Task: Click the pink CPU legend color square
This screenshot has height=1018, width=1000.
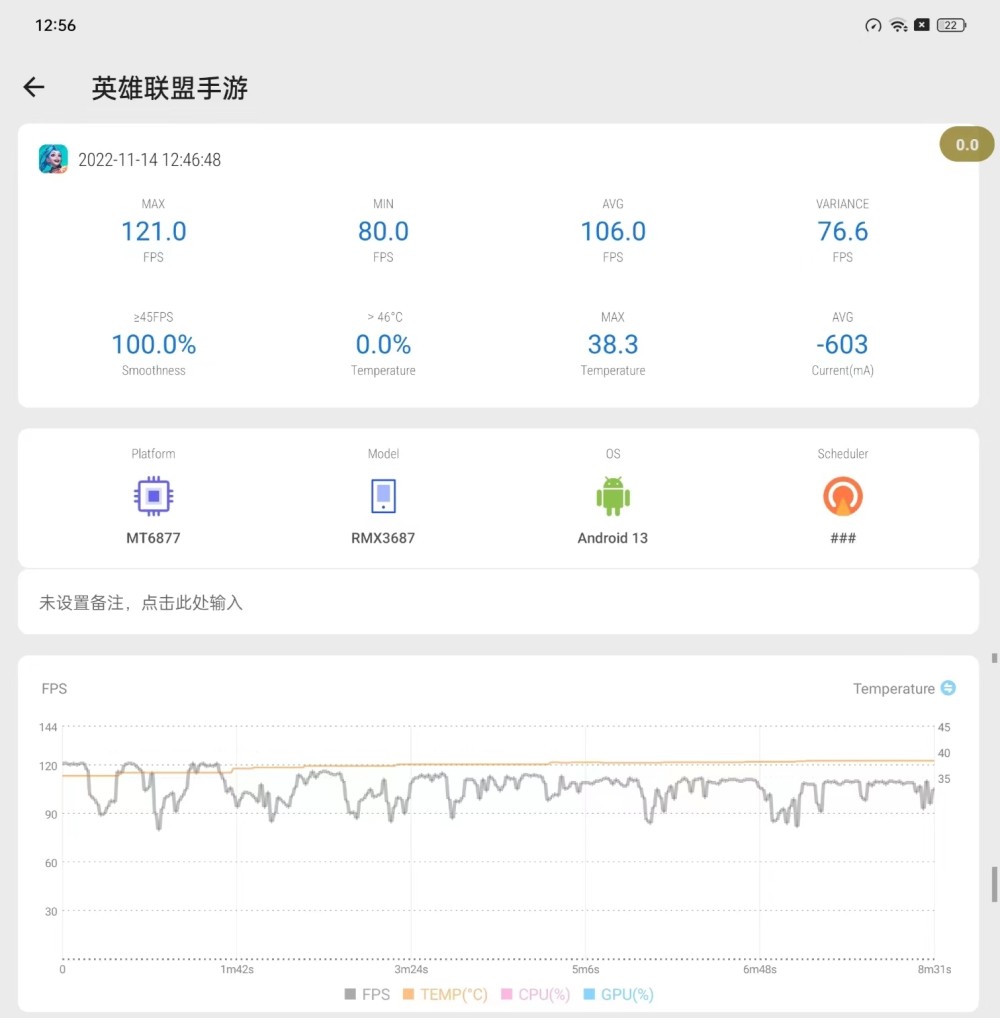Action: pos(506,994)
